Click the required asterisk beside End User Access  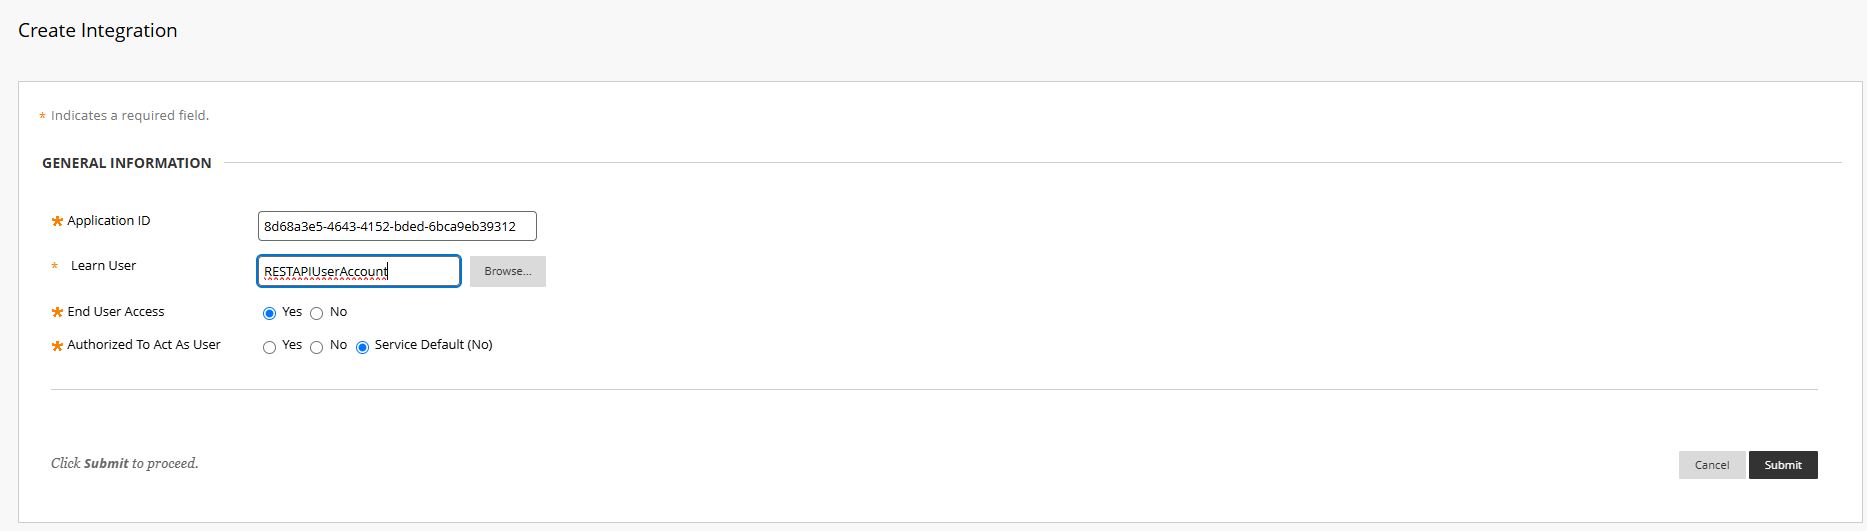57,313
